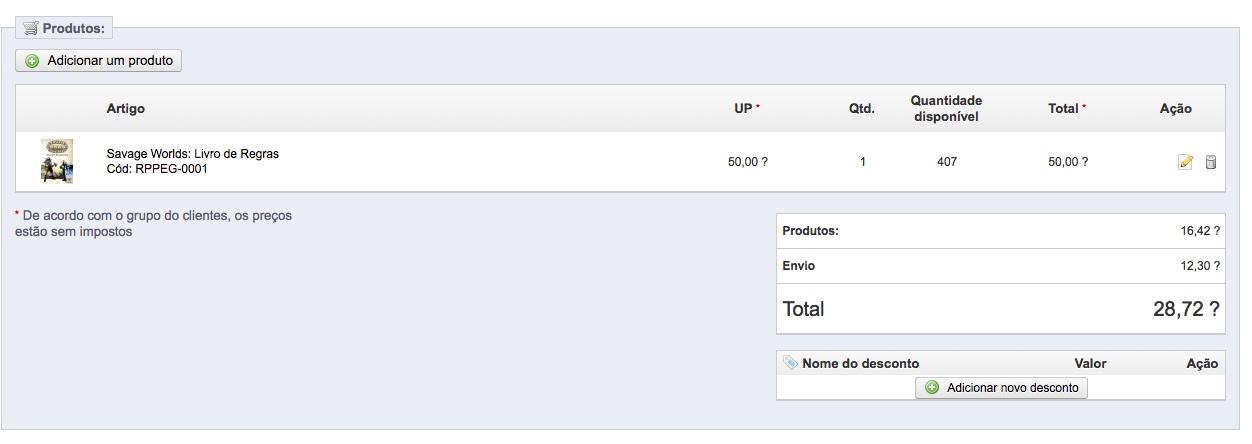
Task: Click the trash delete icon in Ação column
Action: coord(1210,162)
